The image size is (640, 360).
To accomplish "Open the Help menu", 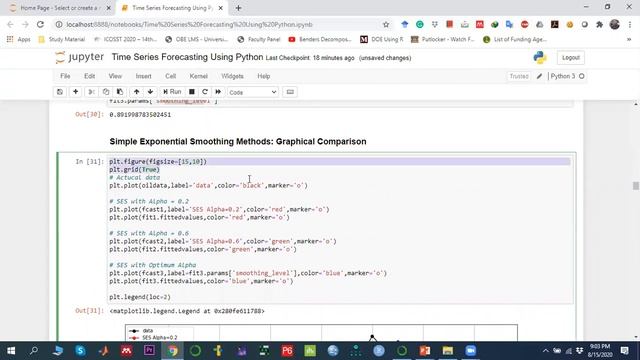I will point(264,76).
